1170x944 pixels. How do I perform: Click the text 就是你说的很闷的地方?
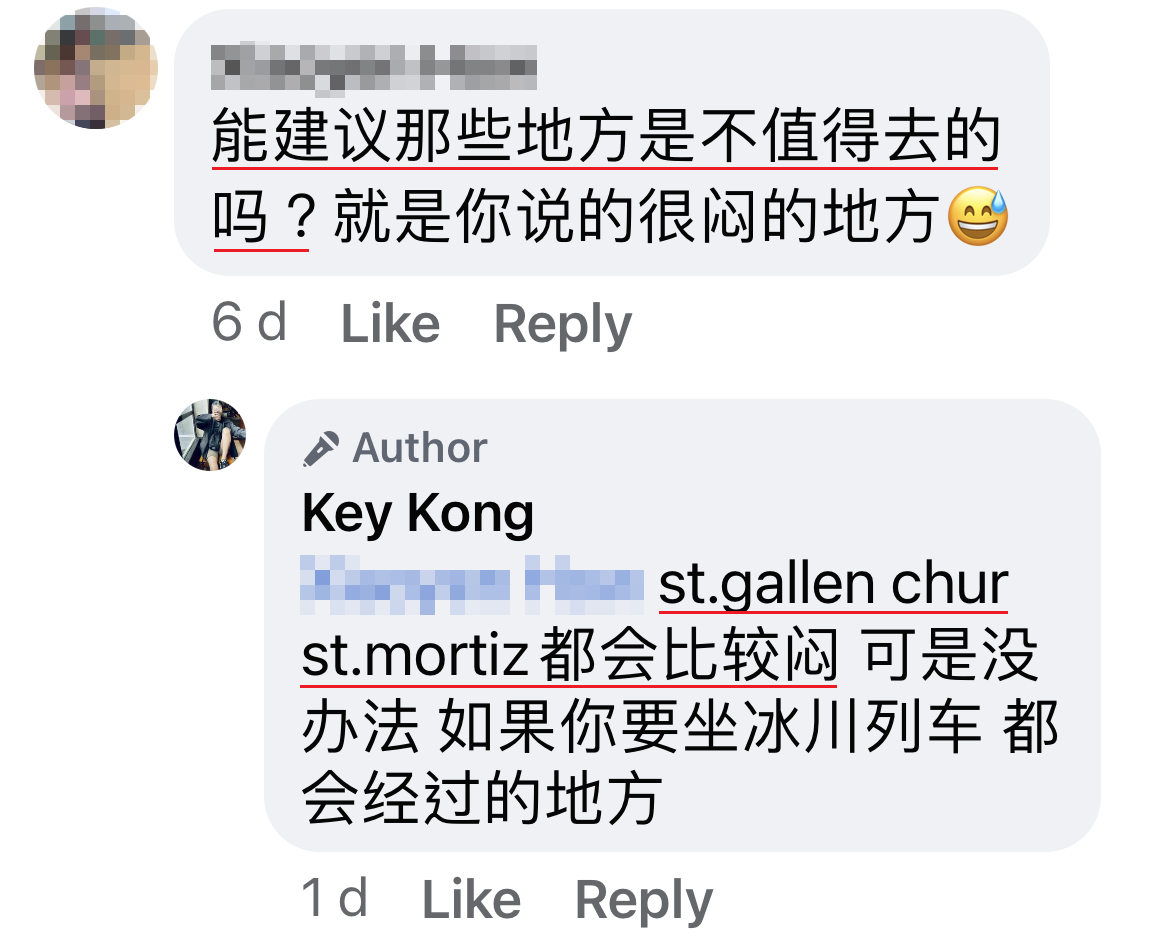click(635, 216)
